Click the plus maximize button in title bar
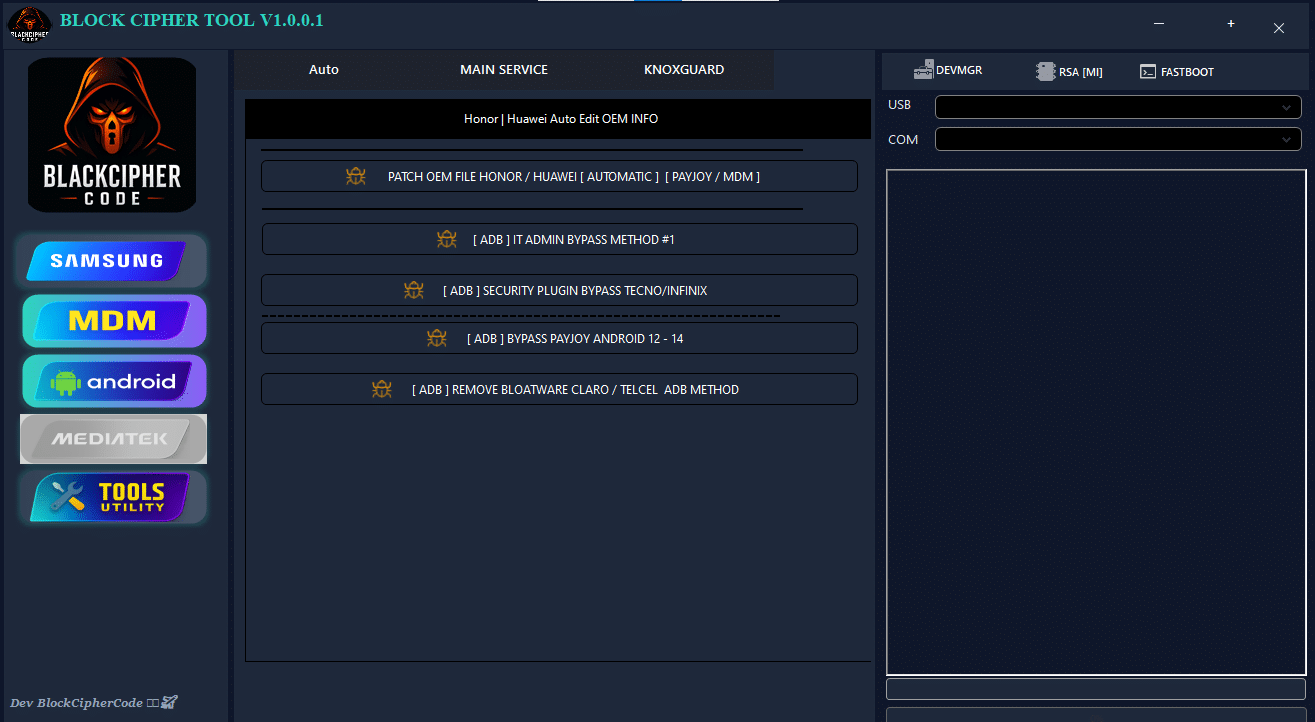Screen dimensions: 1315x722 1230,24
